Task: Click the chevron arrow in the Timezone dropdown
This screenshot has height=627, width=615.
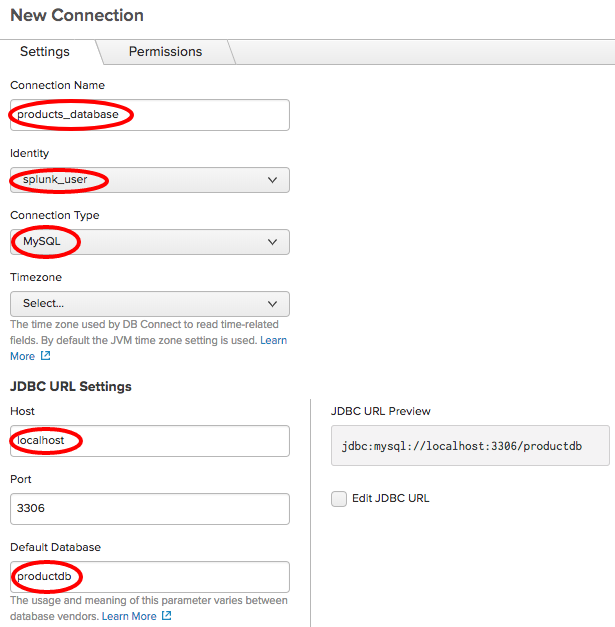Action: coord(272,304)
